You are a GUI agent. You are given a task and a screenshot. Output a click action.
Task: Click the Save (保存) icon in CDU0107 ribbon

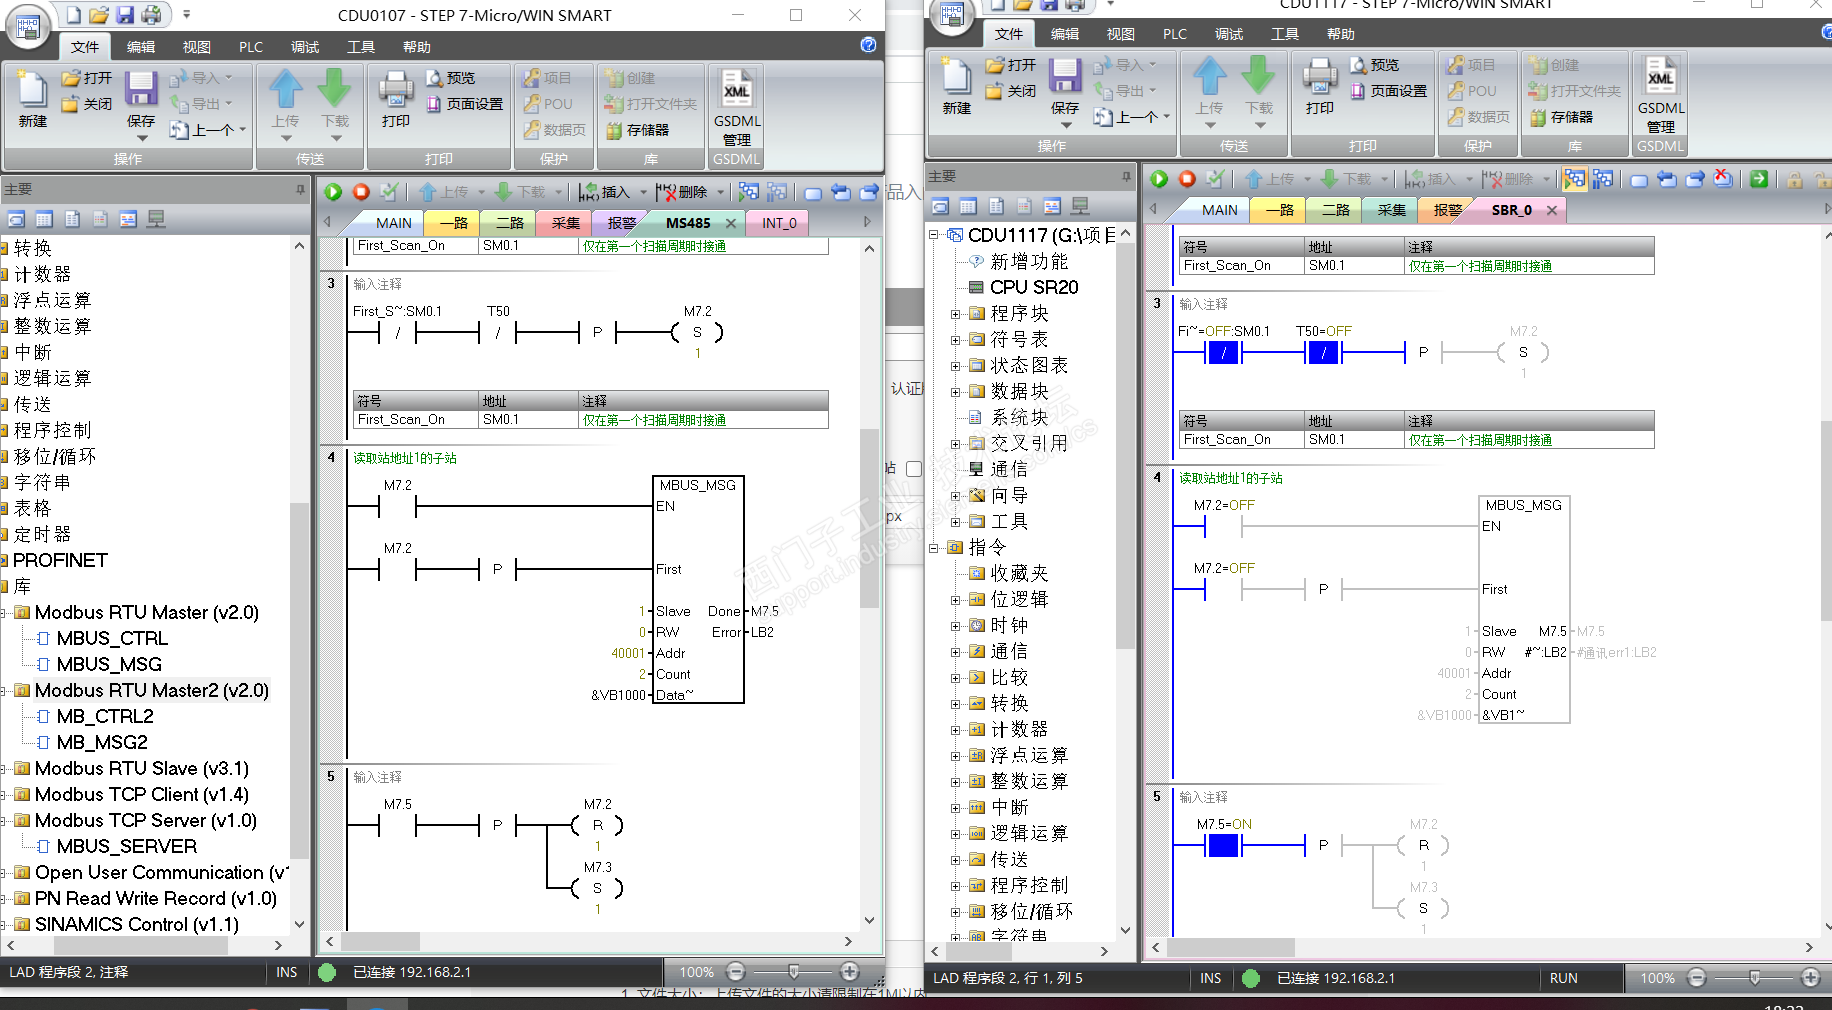141,90
